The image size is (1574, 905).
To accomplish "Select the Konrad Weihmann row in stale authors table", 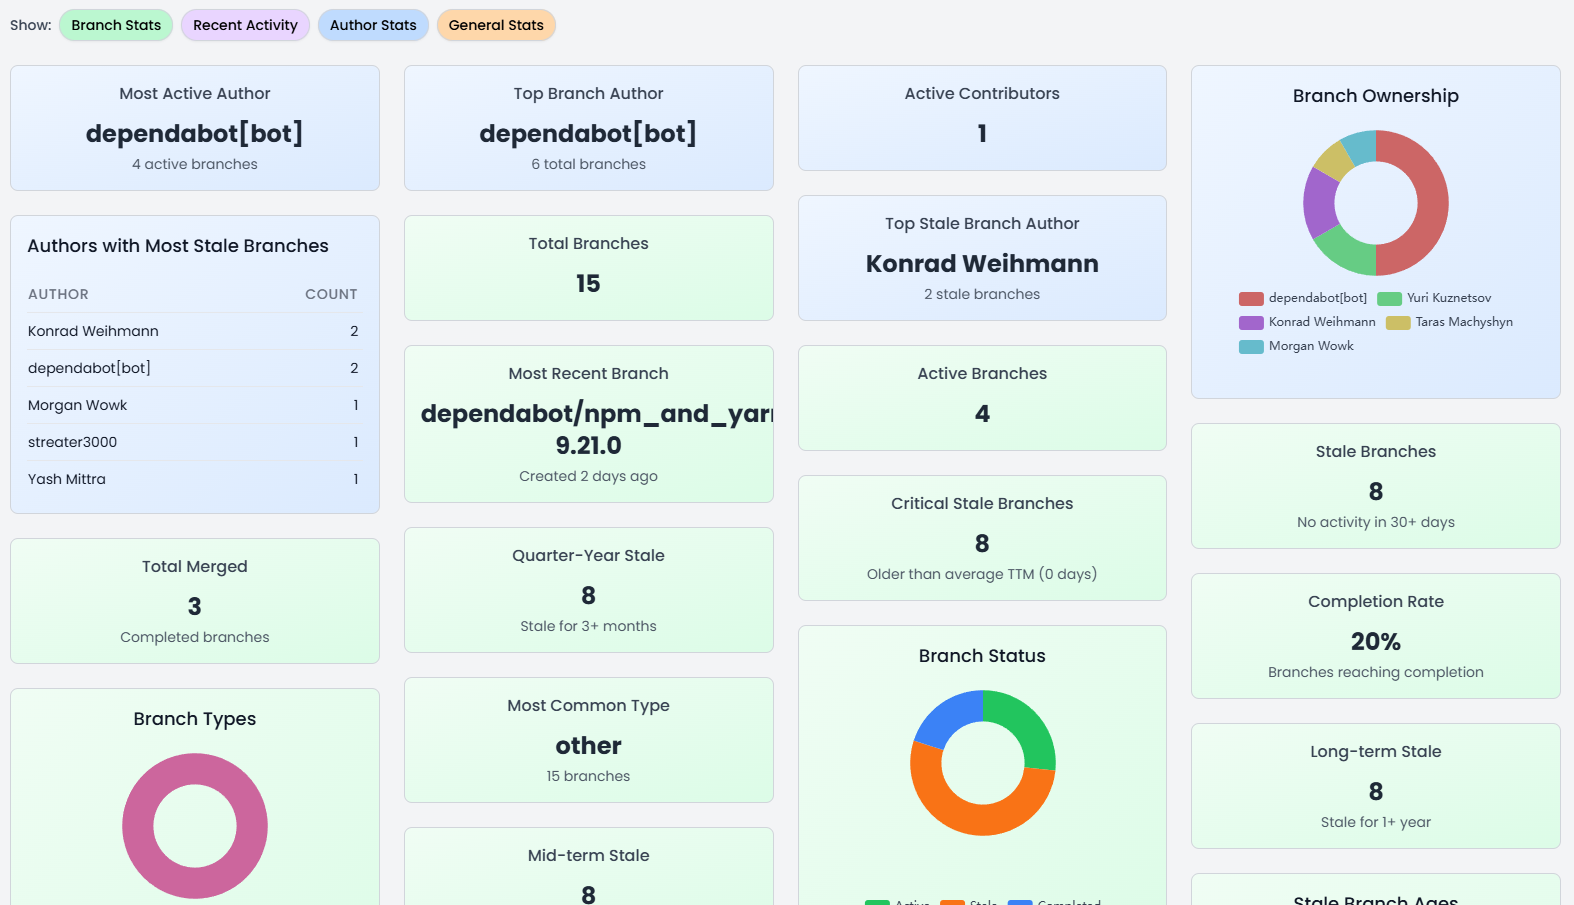I will 193,331.
